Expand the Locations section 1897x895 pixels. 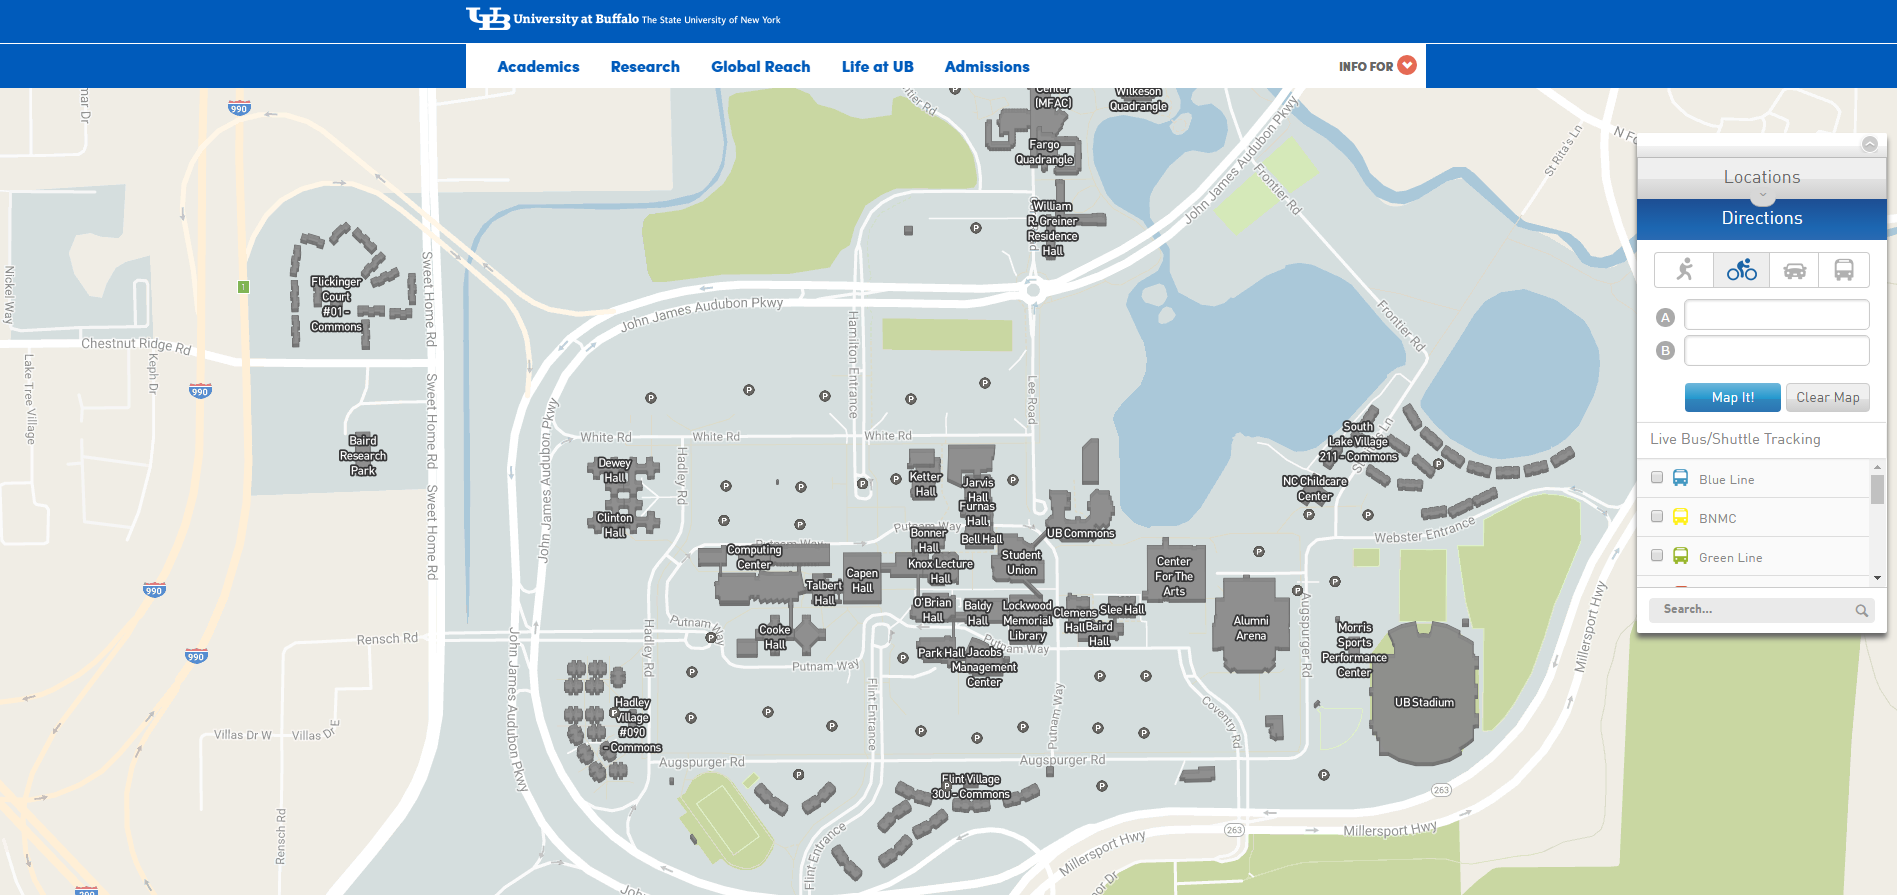[1762, 177]
